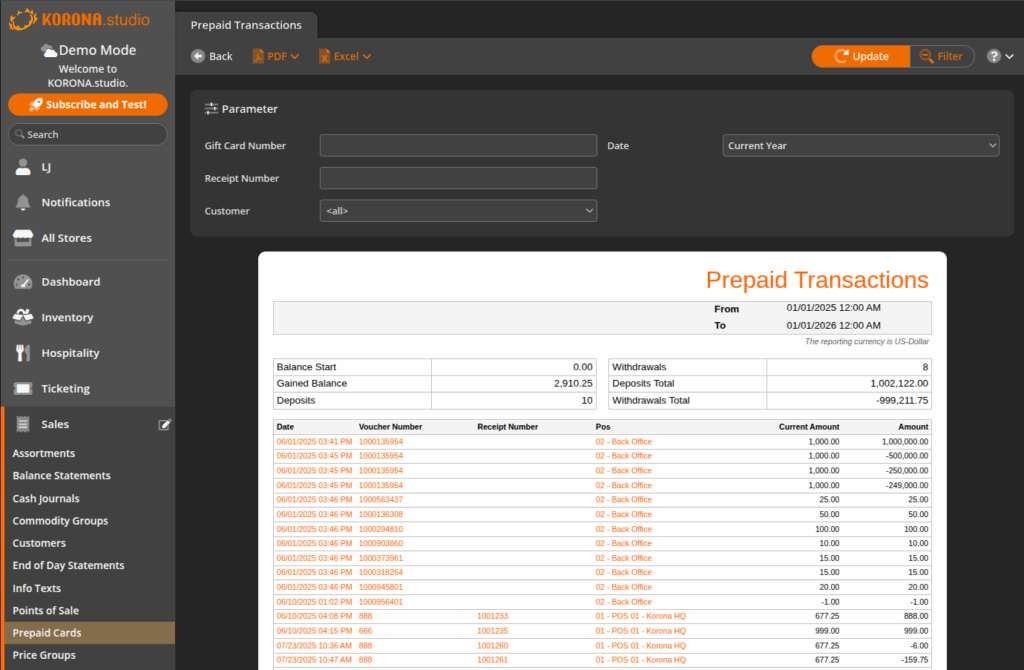Image resolution: width=1024 pixels, height=670 pixels.
Task: Click the Voucher Number column header
Action: coord(391,427)
